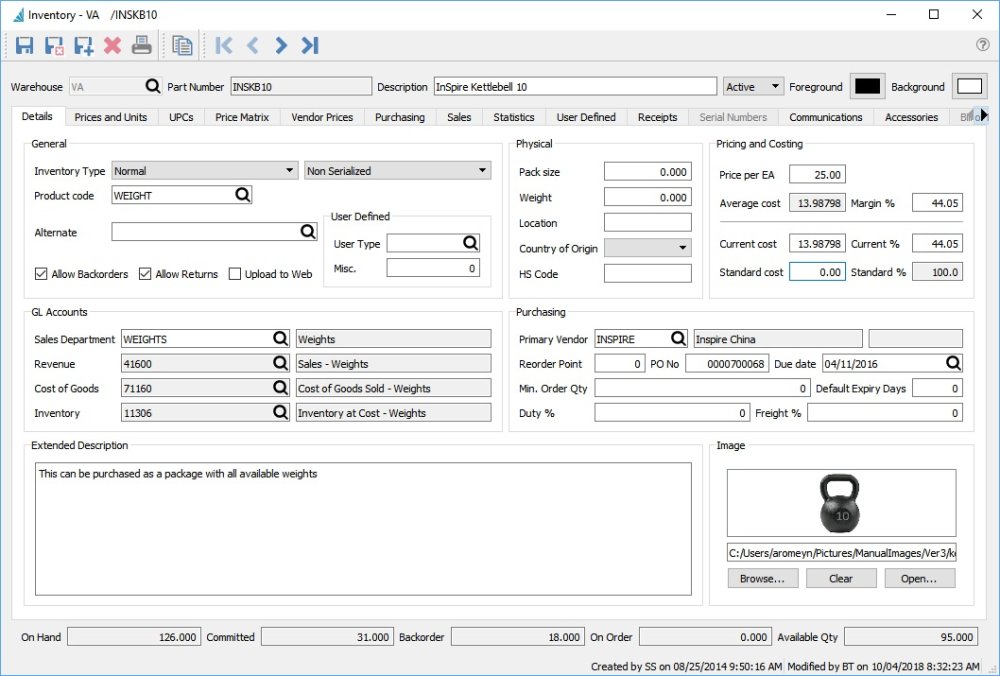Jump to first record arrow icon
The width and height of the screenshot is (1000, 676).
[224, 45]
